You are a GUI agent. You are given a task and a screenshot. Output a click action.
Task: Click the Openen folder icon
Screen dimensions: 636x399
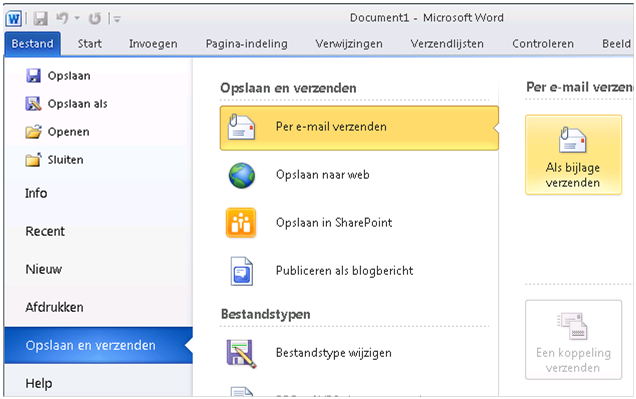33,131
